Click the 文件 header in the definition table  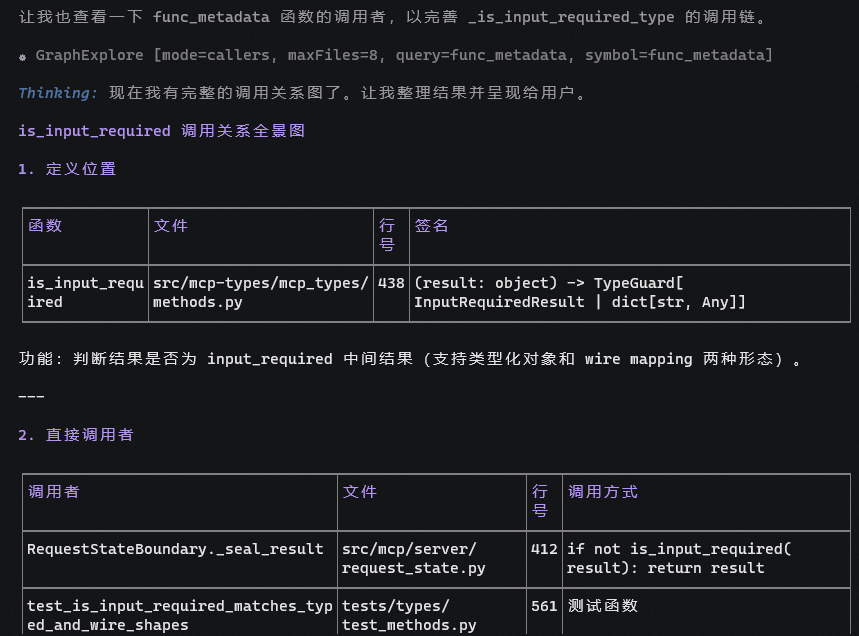pyautogui.click(x=170, y=226)
